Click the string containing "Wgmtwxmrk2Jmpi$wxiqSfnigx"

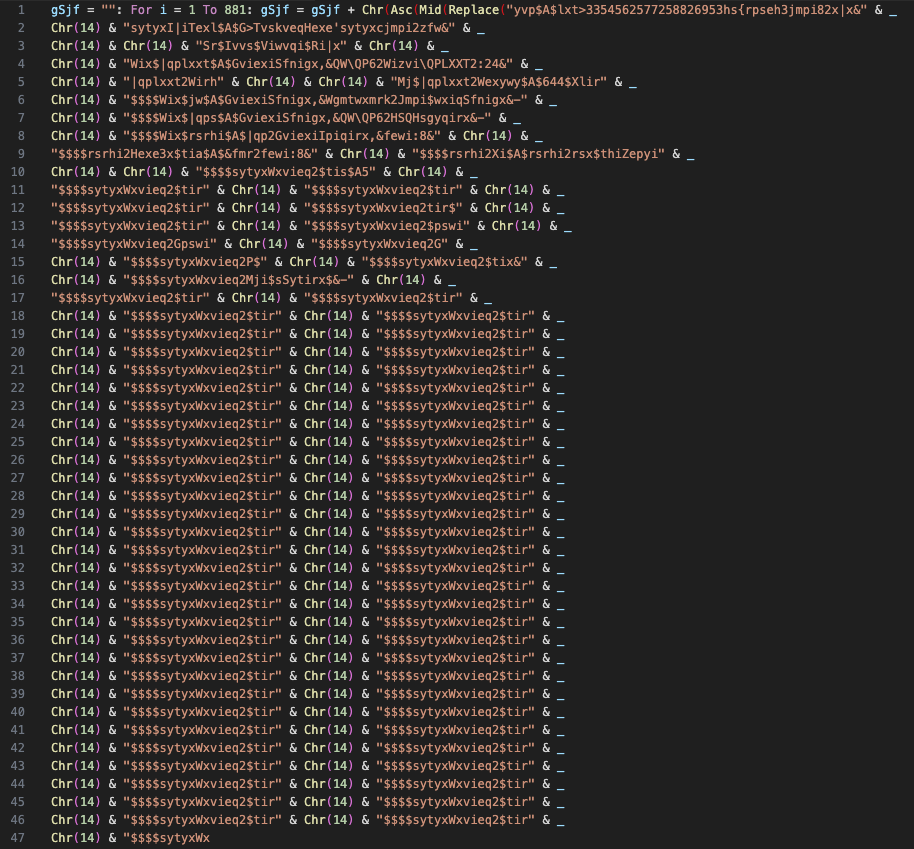coord(325,100)
